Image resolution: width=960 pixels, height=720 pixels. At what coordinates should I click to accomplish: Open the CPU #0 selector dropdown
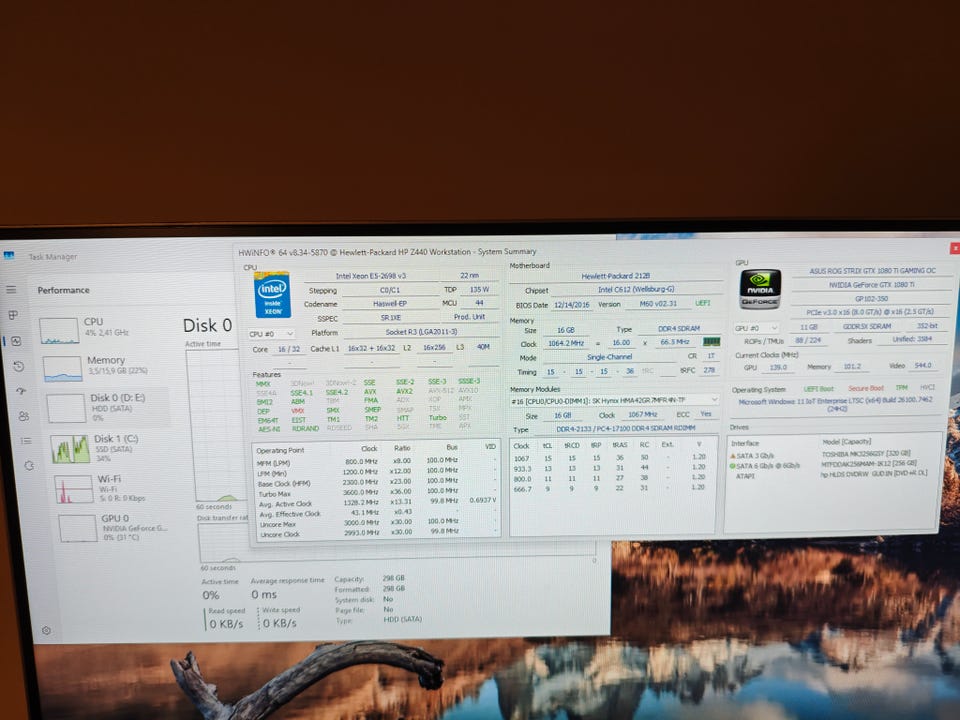(271, 334)
